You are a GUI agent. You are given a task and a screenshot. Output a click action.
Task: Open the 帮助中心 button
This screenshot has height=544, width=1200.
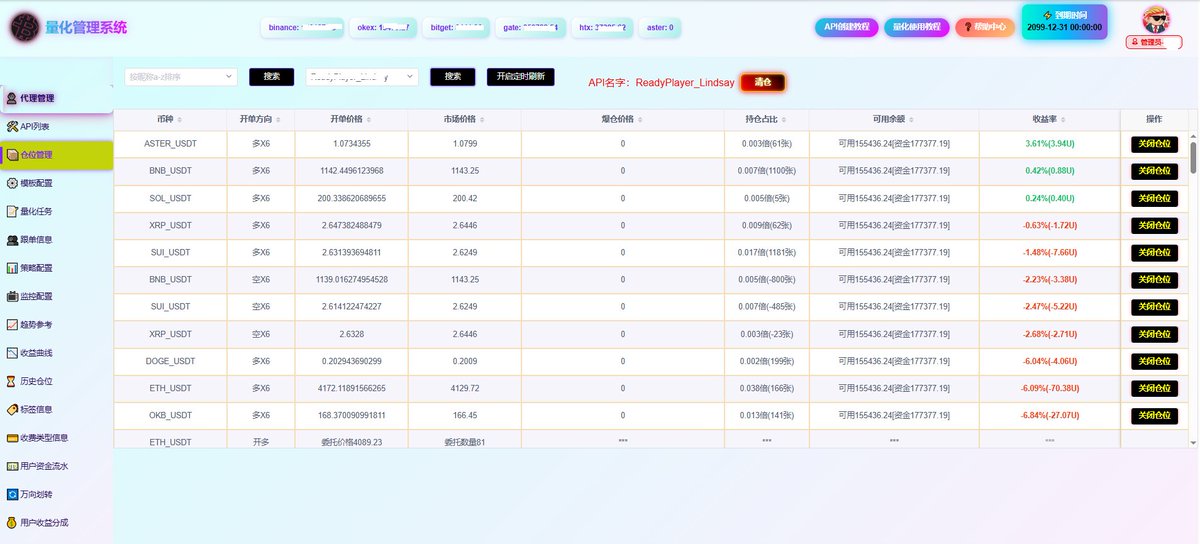984,27
